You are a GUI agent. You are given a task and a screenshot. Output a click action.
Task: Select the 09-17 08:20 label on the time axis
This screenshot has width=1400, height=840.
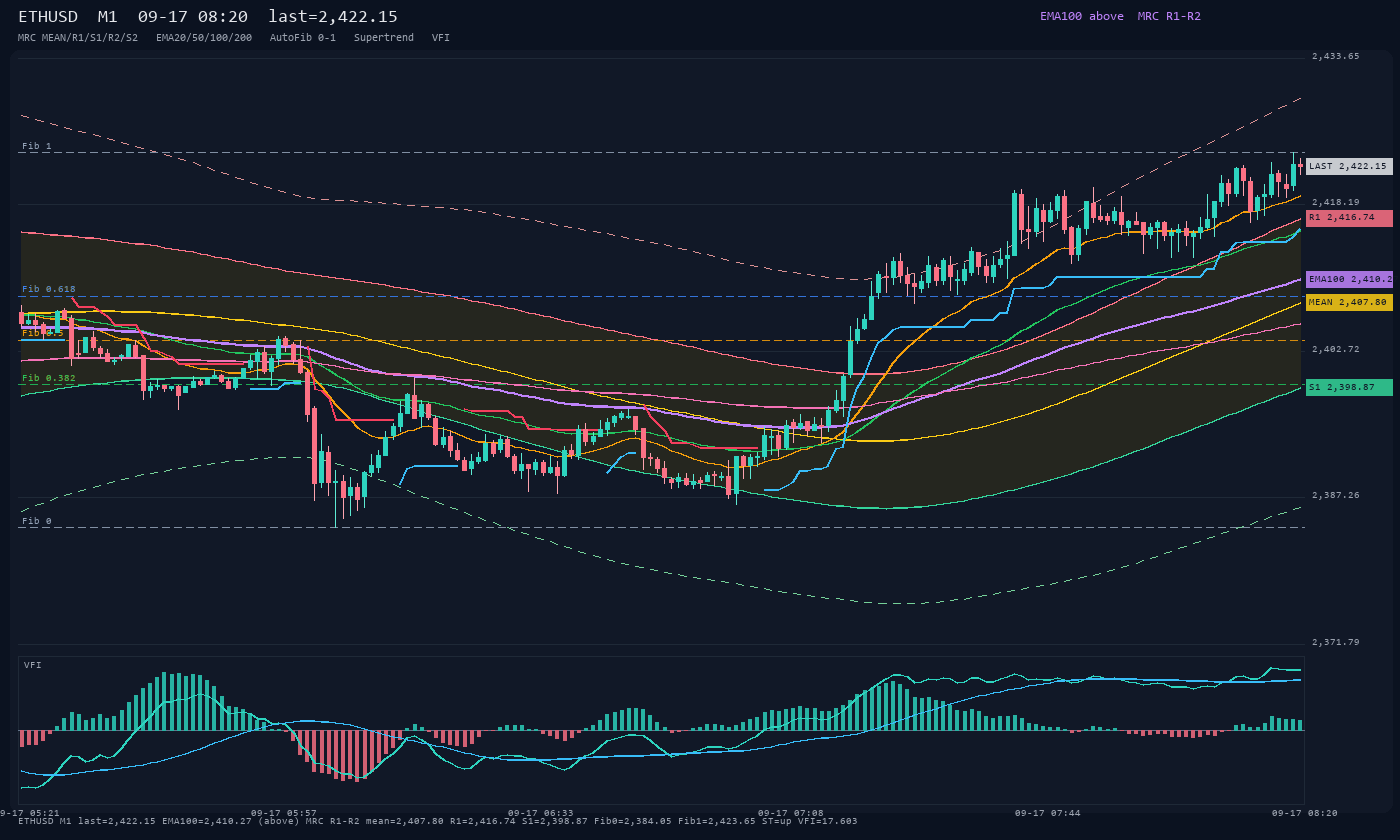pos(1305,813)
